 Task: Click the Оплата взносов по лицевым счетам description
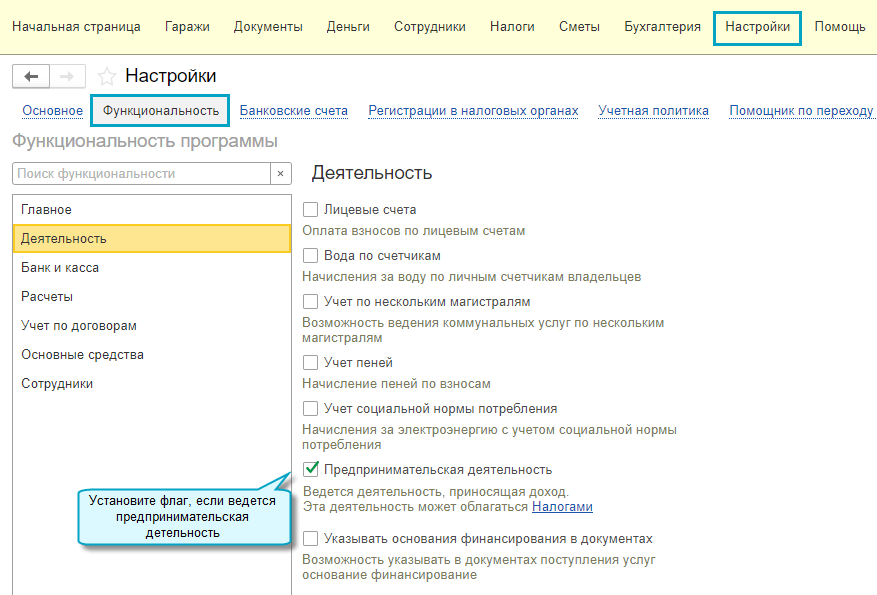413,231
